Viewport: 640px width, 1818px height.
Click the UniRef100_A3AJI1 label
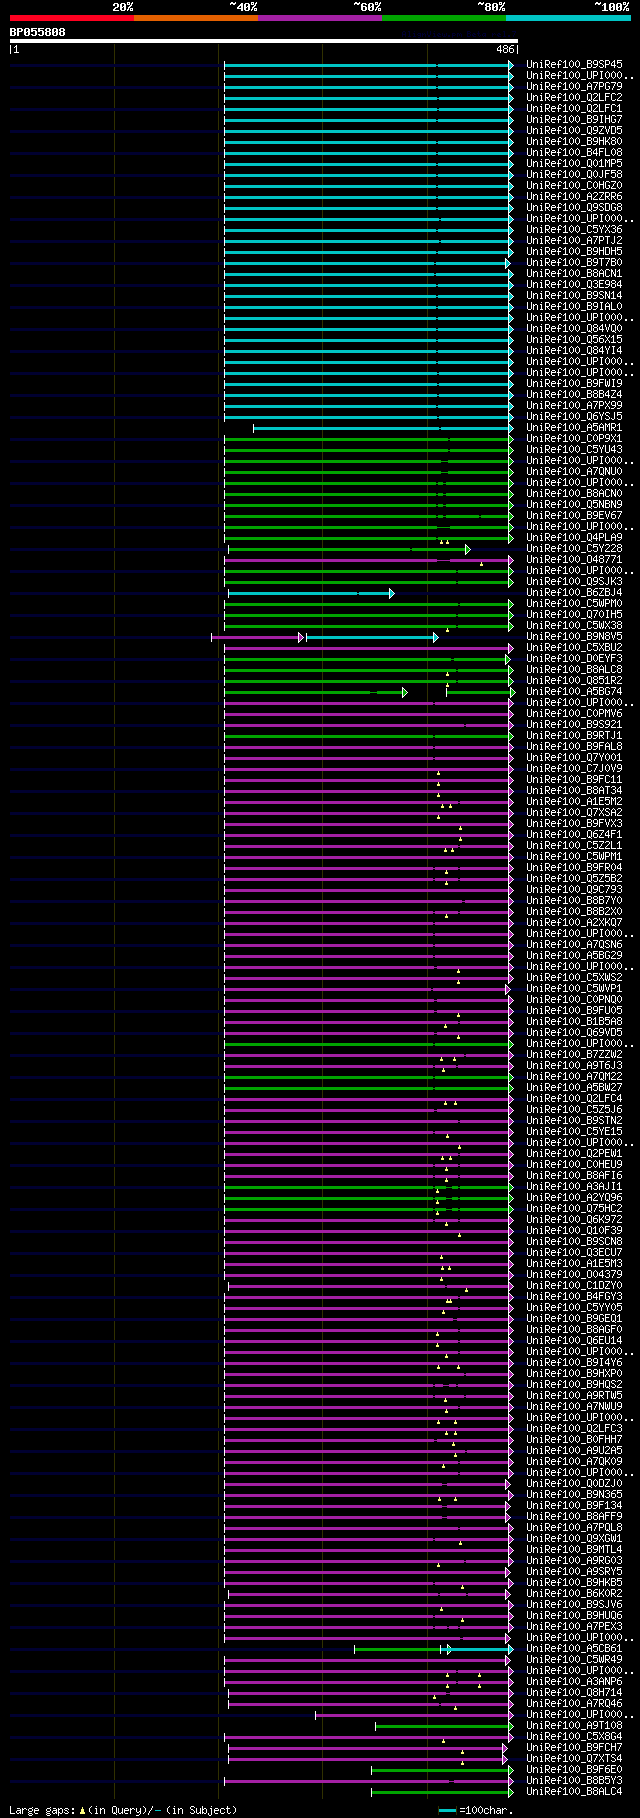(x=574, y=1186)
